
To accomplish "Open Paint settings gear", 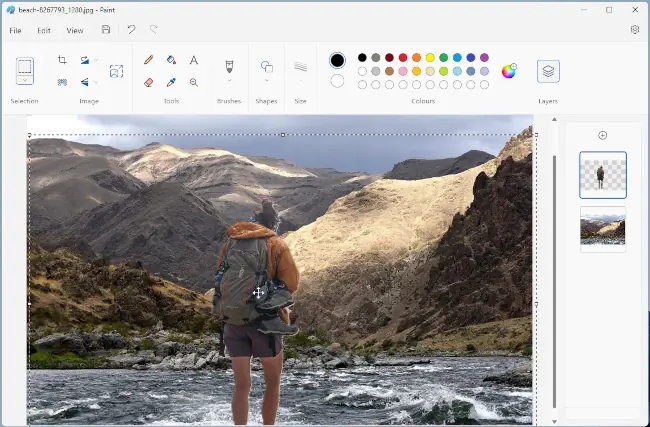I will [635, 29].
